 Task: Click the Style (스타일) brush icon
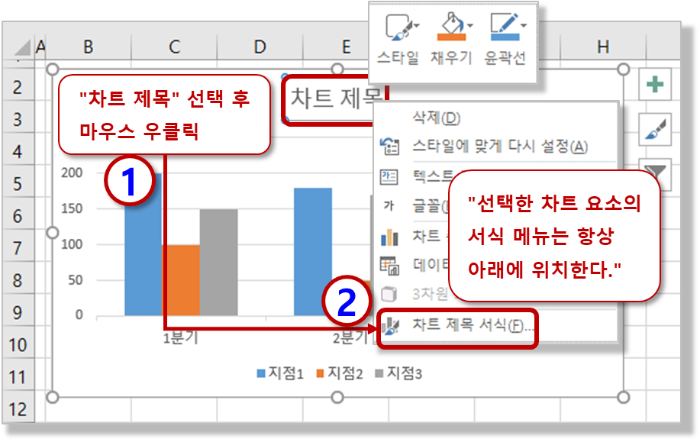coord(397,27)
